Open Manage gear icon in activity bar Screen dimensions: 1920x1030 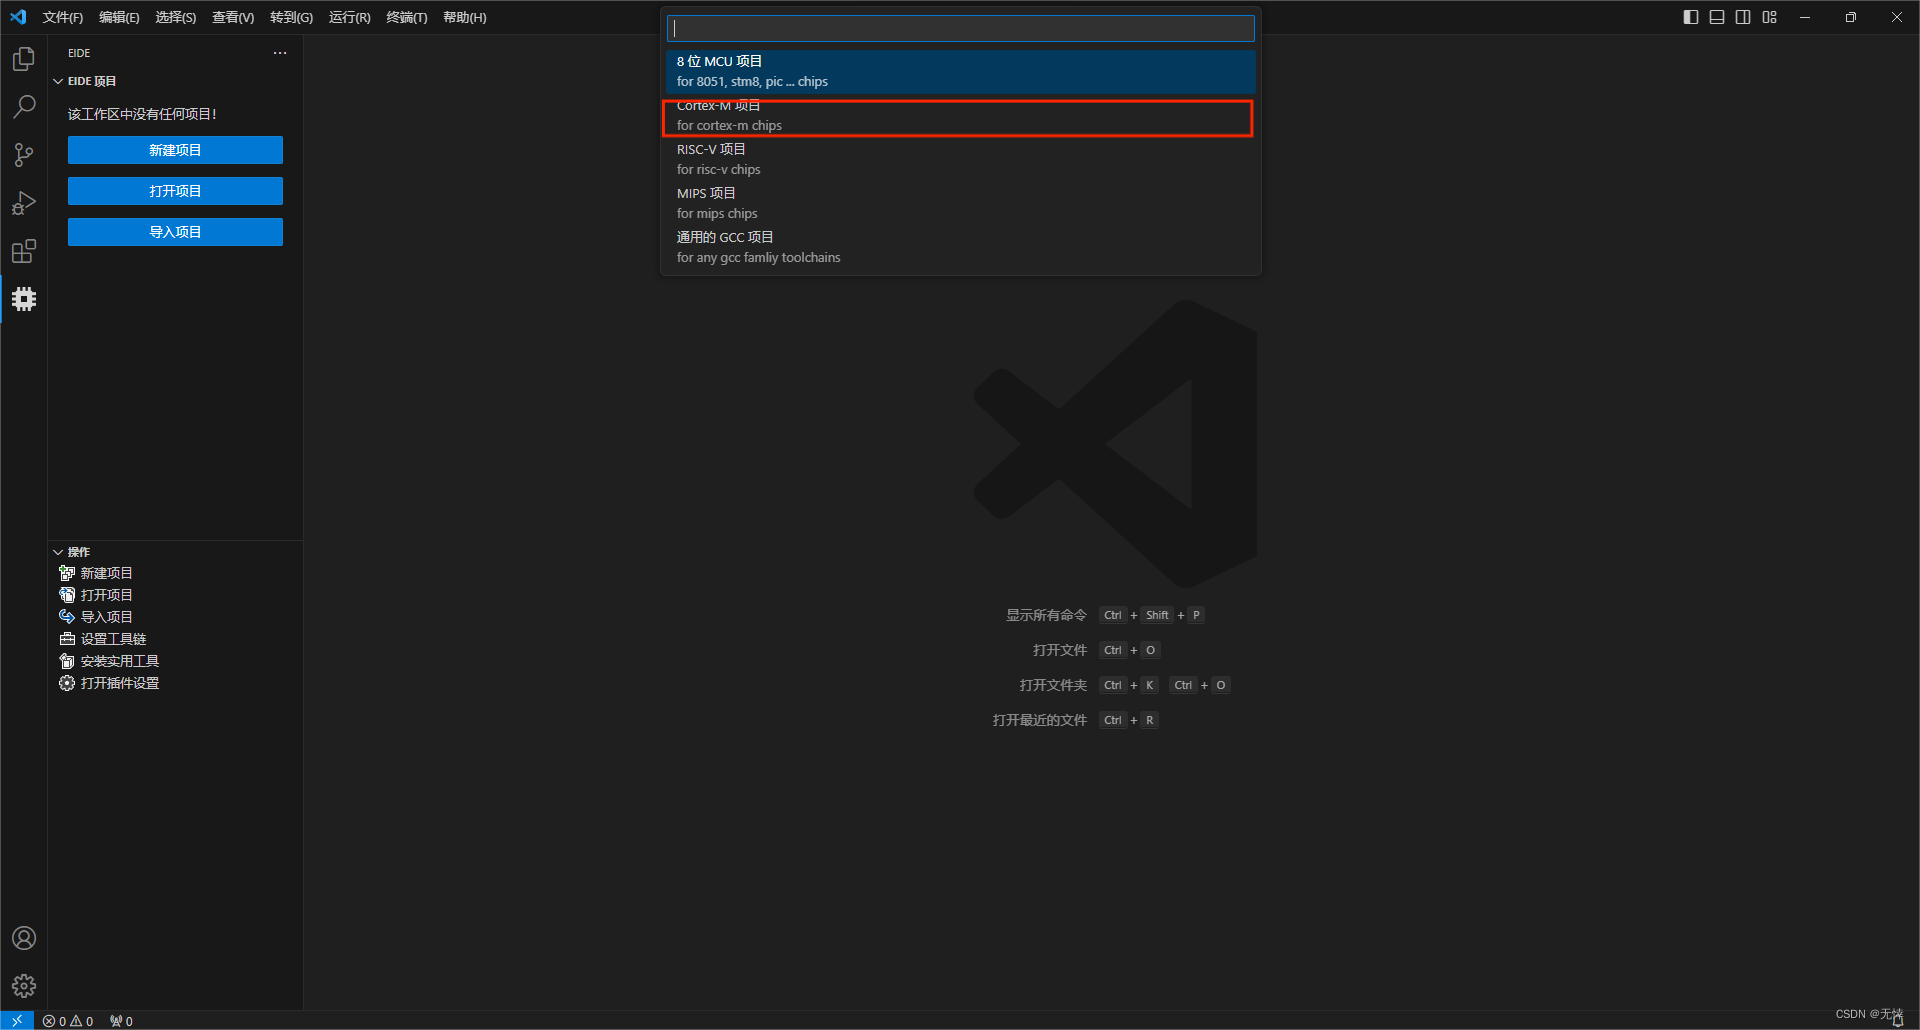click(24, 986)
